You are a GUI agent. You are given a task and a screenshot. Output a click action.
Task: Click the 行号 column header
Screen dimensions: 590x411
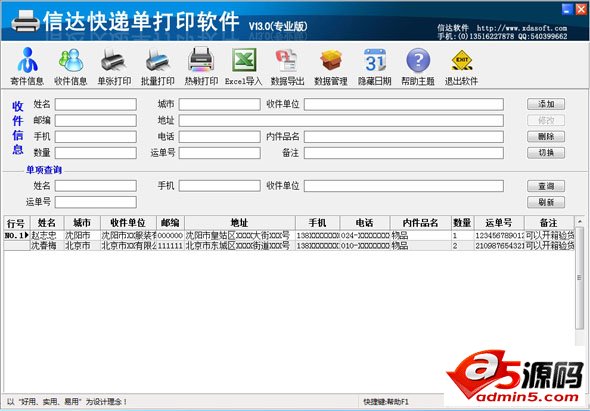click(x=17, y=223)
